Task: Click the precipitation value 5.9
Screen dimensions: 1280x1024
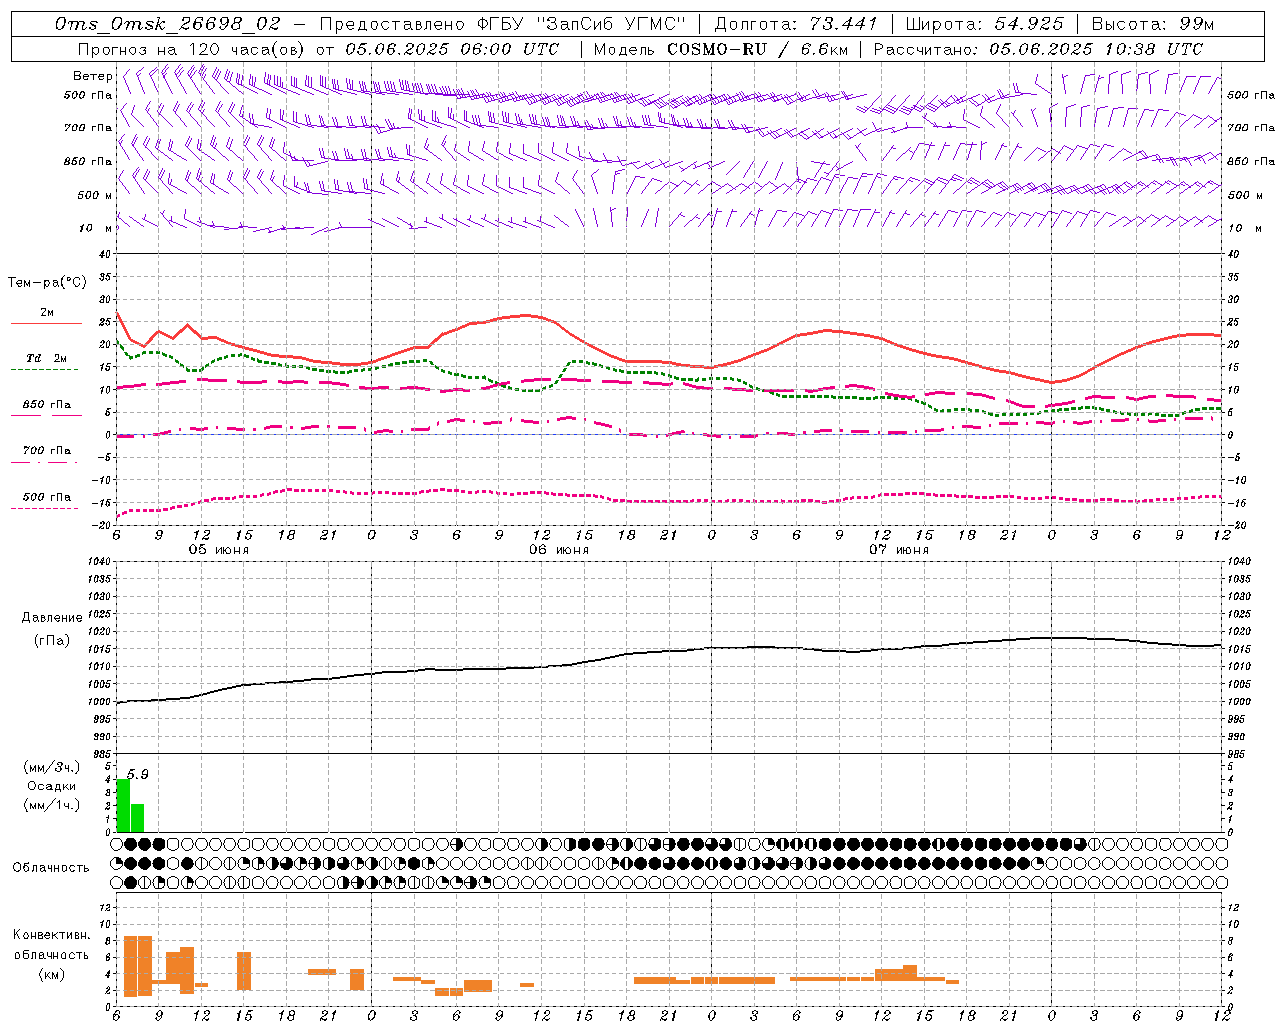Action: [x=138, y=774]
